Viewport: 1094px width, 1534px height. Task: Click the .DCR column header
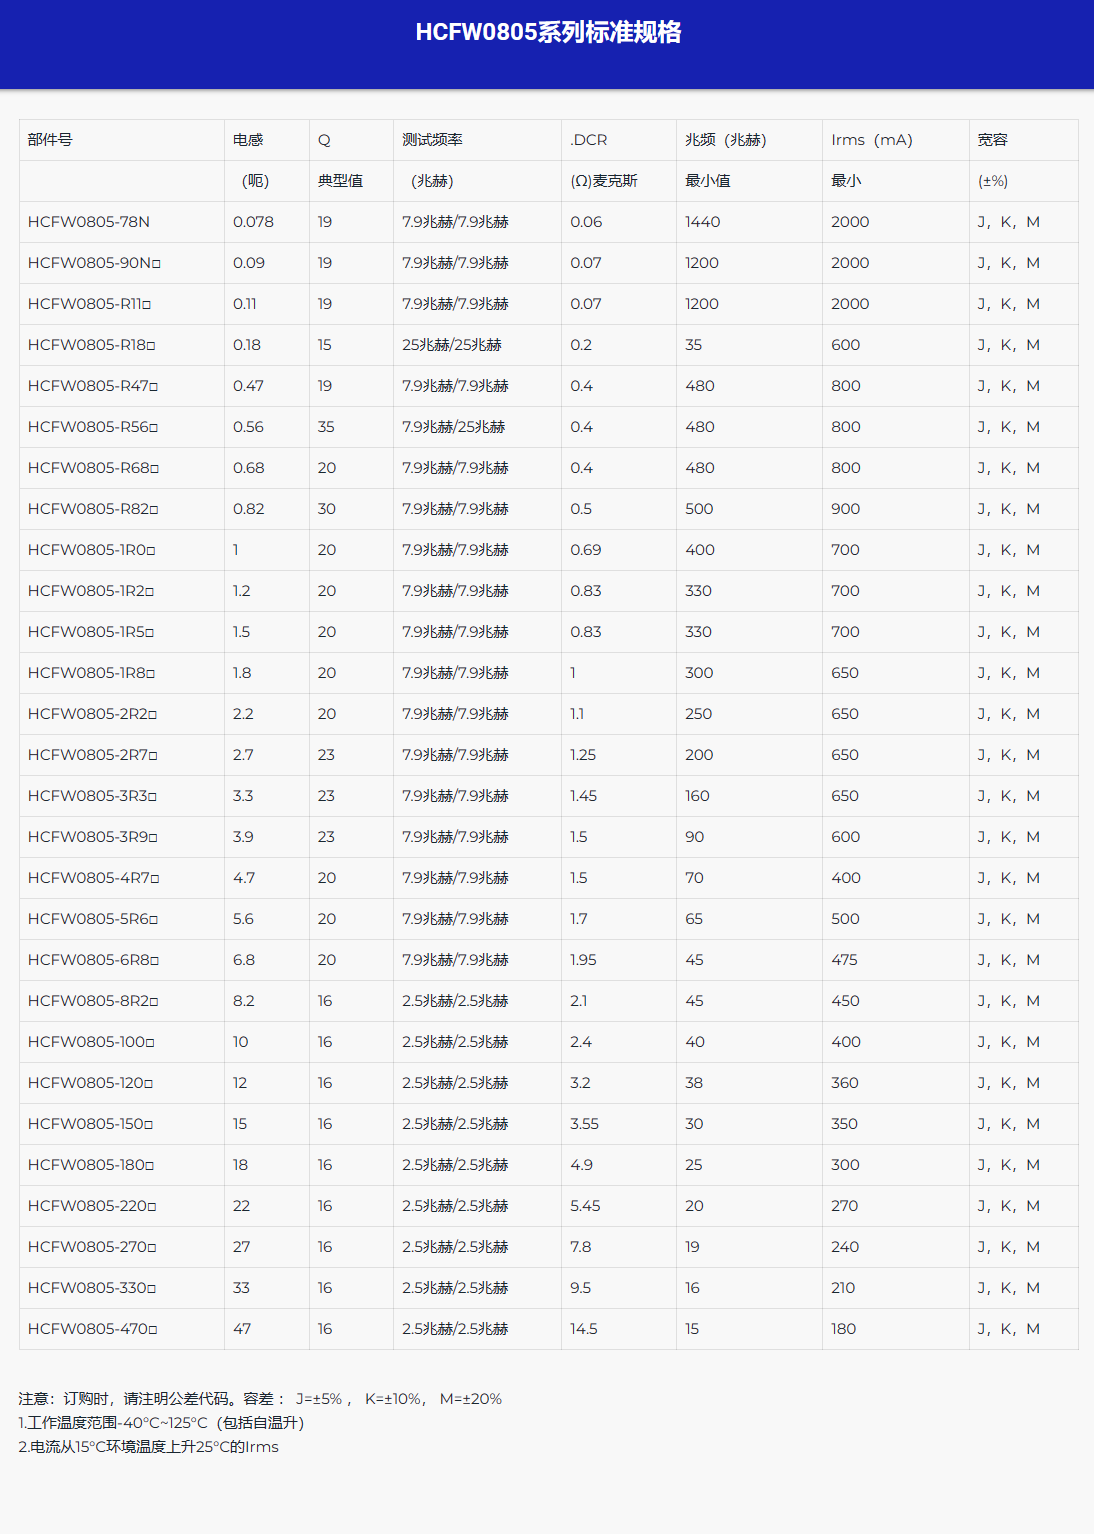click(589, 140)
